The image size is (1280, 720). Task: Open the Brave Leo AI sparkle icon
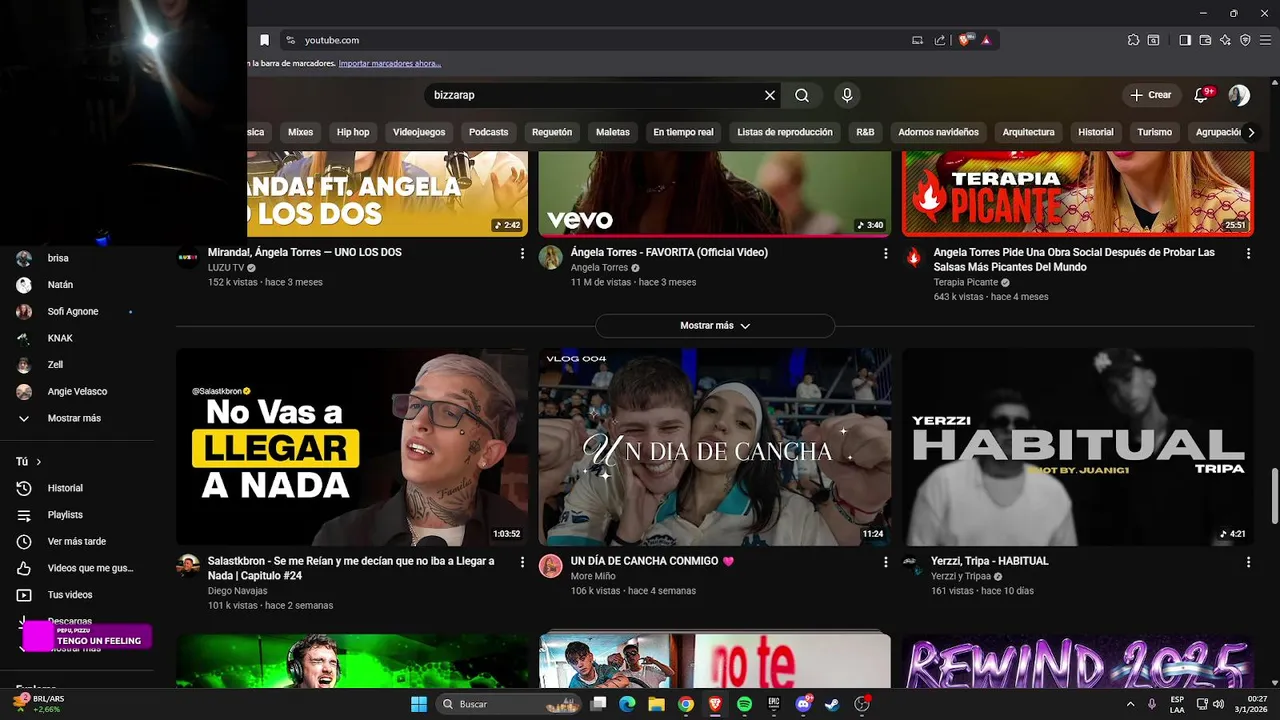click(1225, 40)
